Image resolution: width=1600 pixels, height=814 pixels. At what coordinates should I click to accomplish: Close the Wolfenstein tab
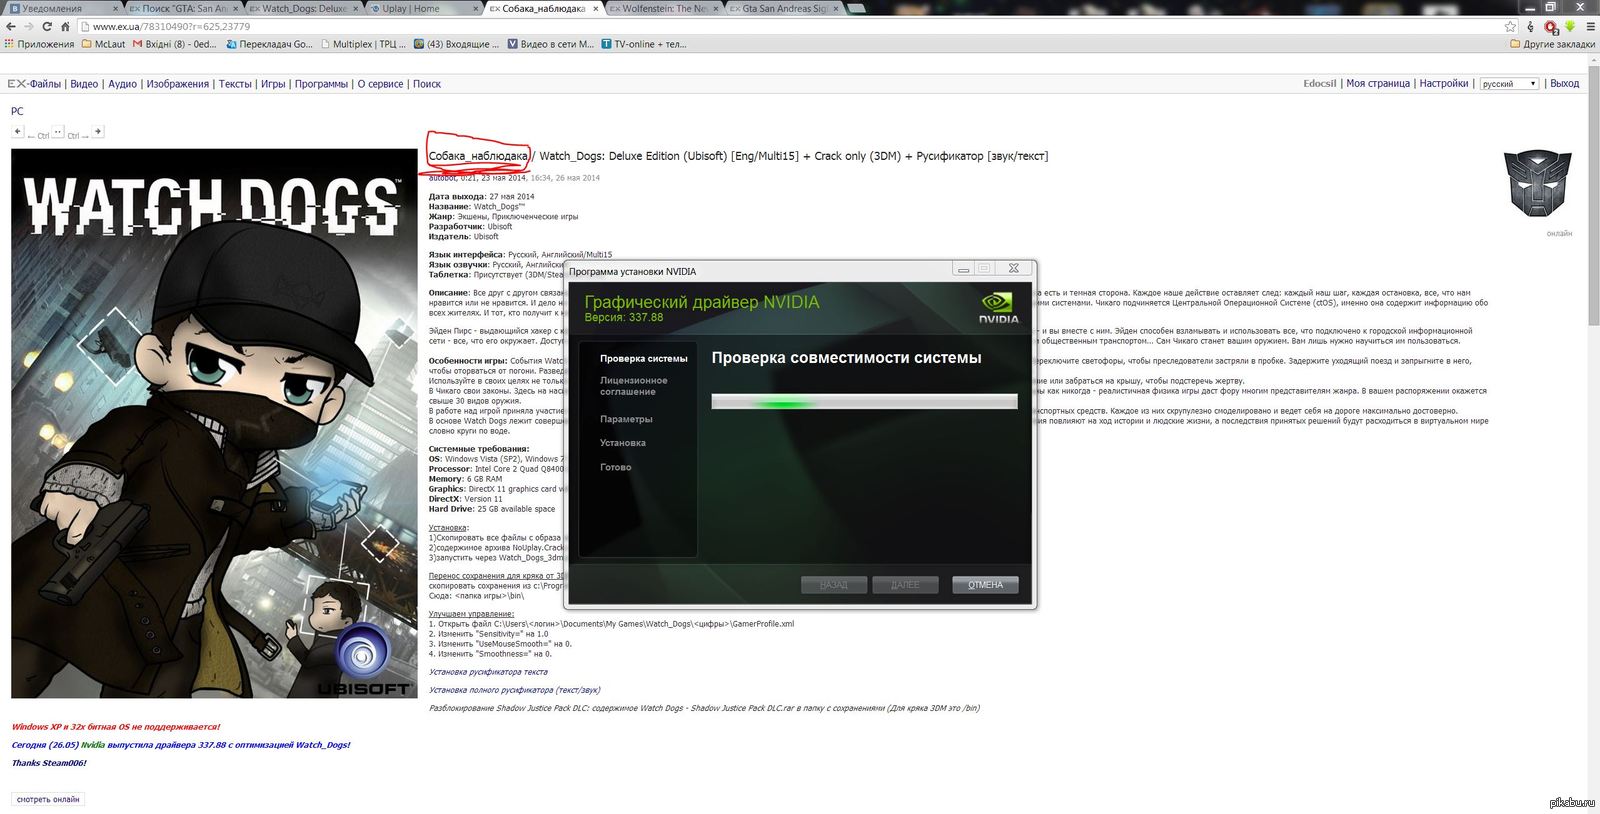(717, 8)
